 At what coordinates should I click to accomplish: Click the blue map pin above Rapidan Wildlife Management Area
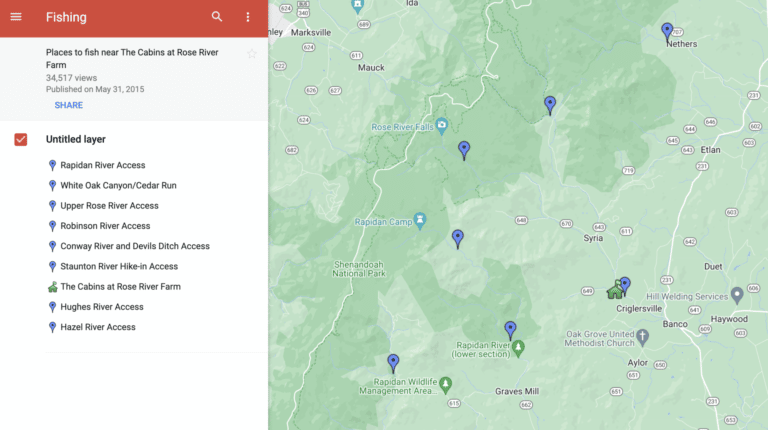393,363
